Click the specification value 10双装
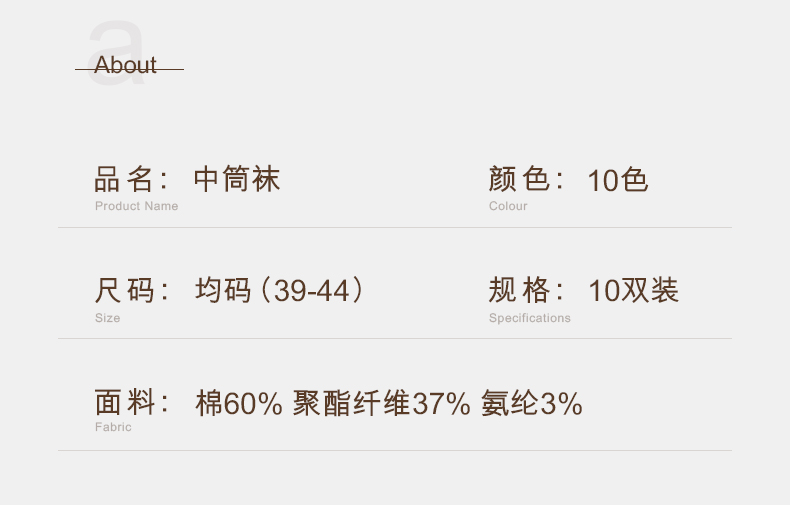 click(634, 290)
